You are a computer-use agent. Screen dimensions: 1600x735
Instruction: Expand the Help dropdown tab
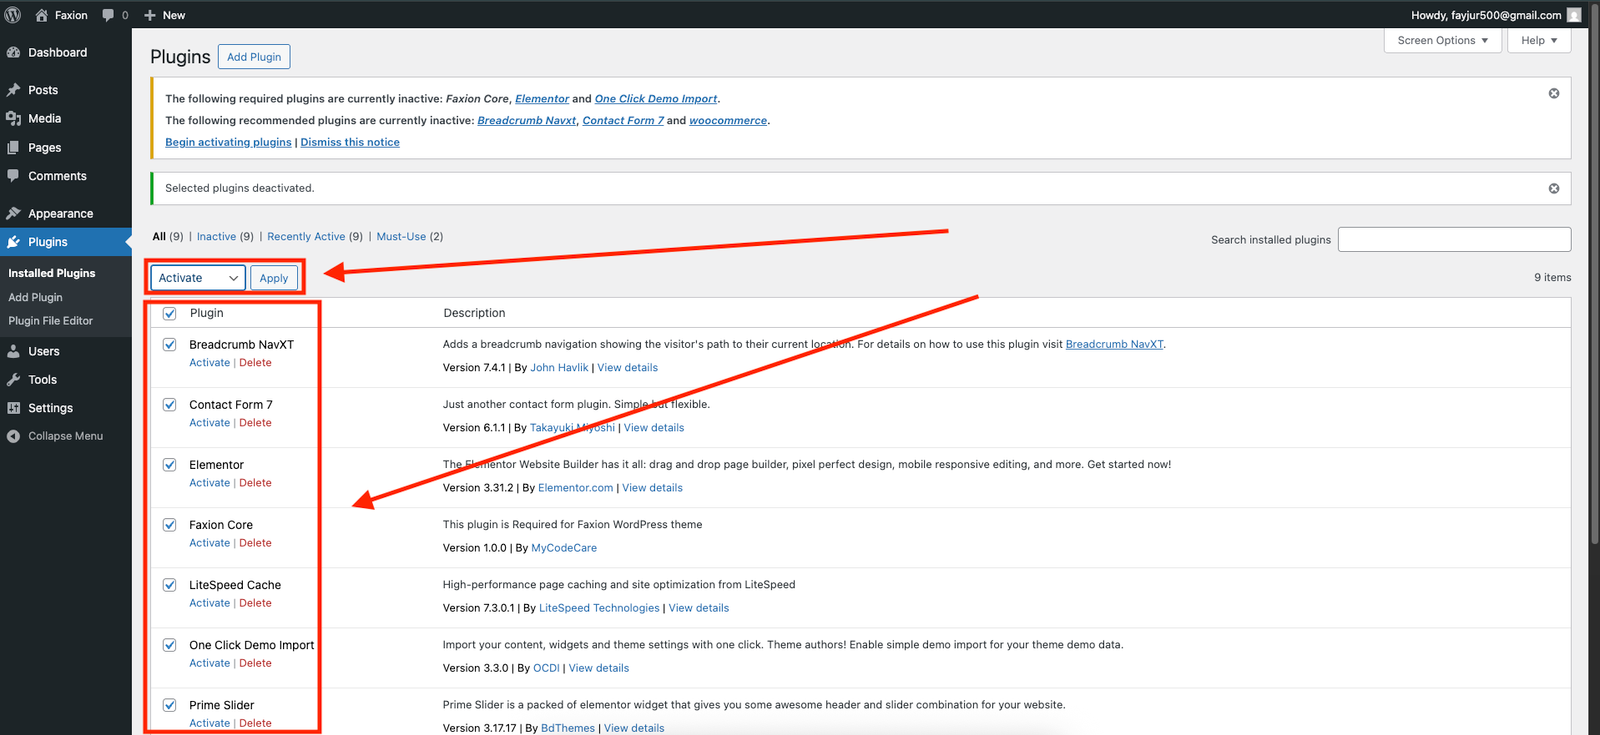point(1539,41)
